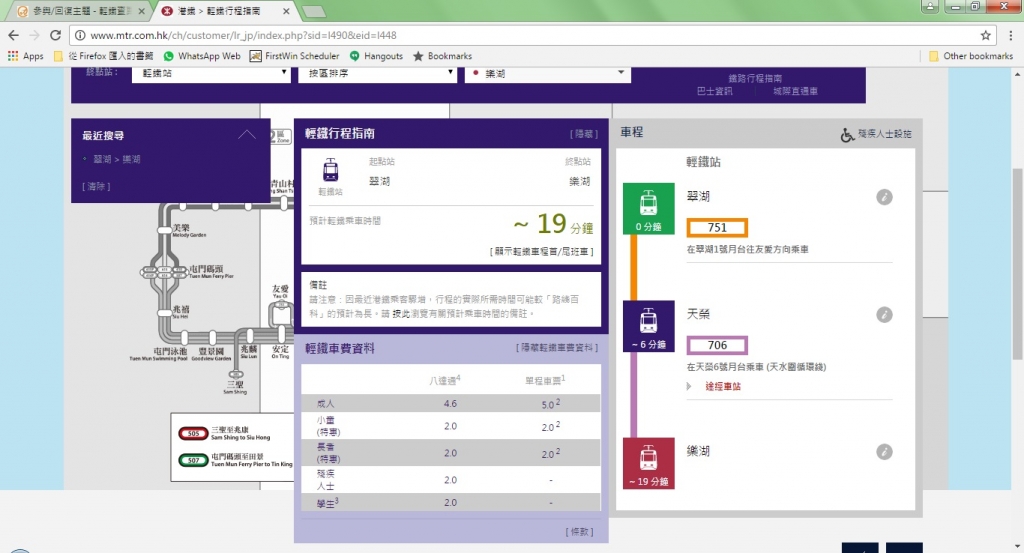The image size is (1024, 553).
Task: Click 清除 to clear recent searches
Action: pyautogui.click(x=96, y=187)
